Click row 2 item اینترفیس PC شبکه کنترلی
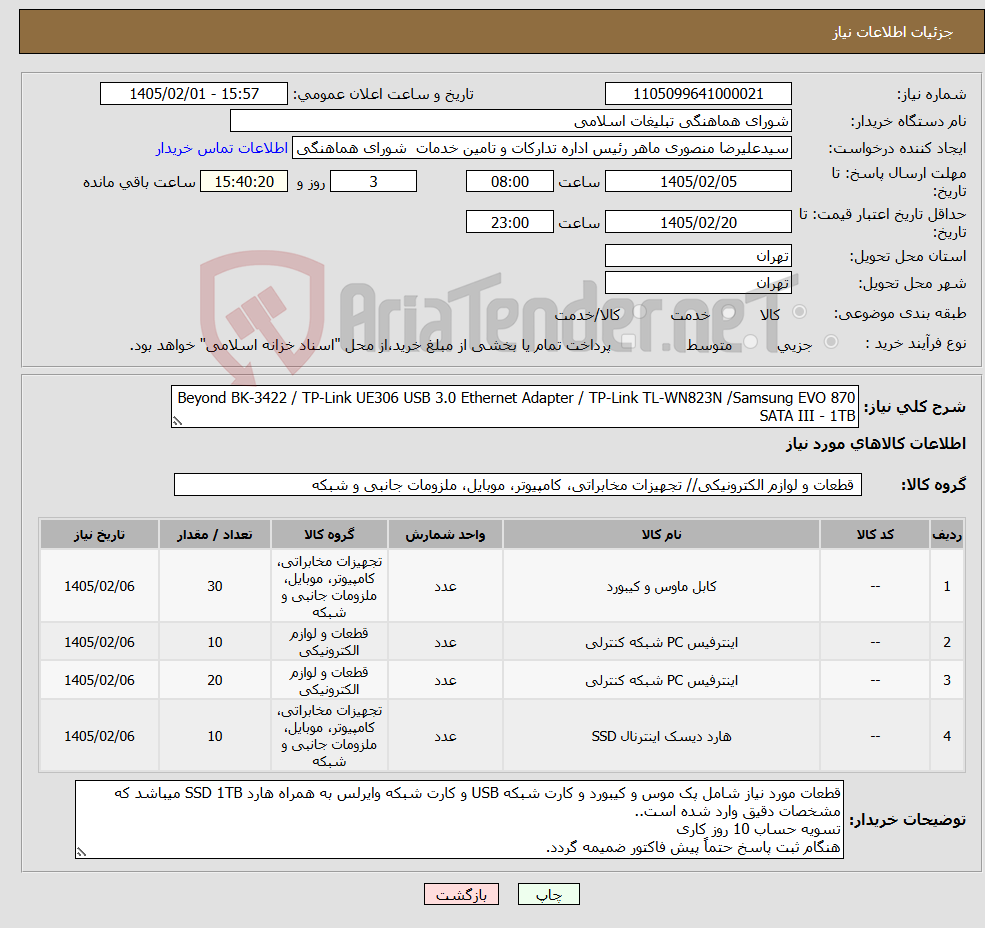Screen dimensions: 985x928 (x=661, y=642)
